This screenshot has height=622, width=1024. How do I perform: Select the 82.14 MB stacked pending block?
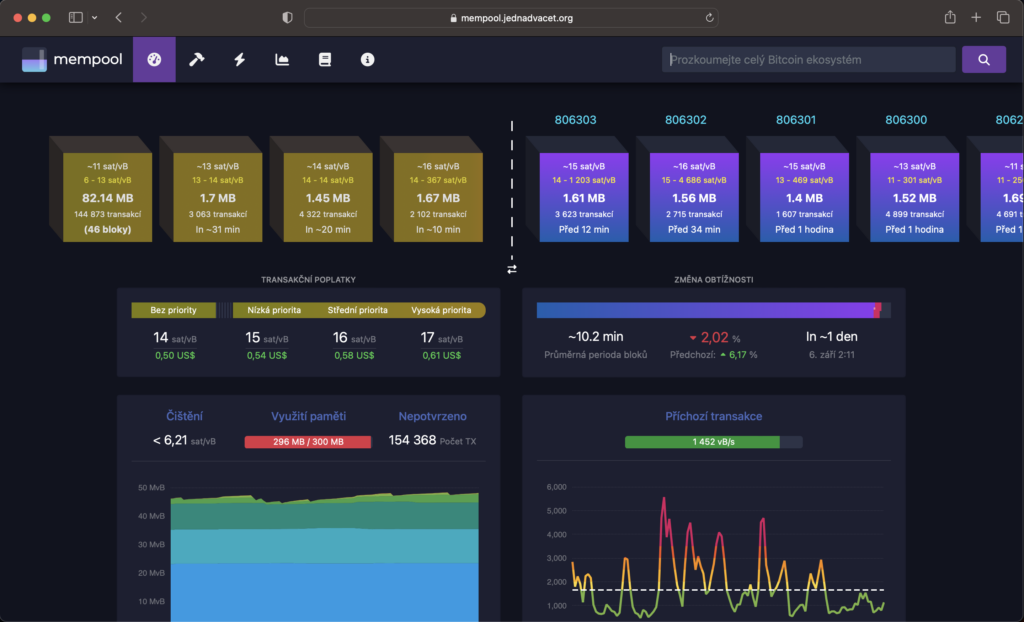107,197
